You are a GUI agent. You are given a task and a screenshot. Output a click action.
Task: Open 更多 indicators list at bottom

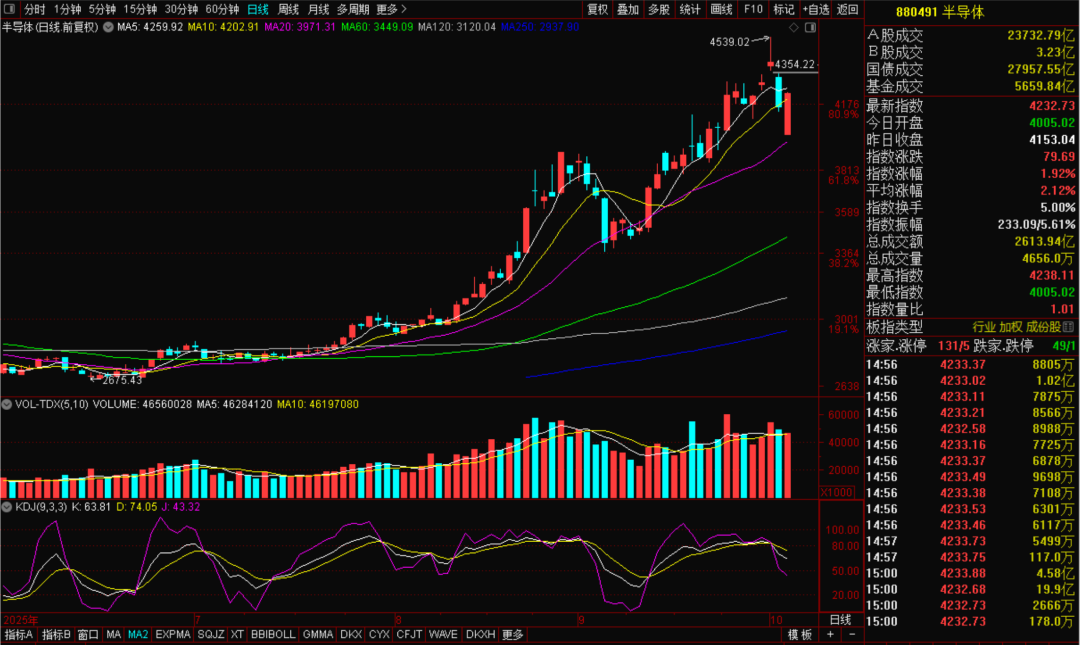coord(513,635)
